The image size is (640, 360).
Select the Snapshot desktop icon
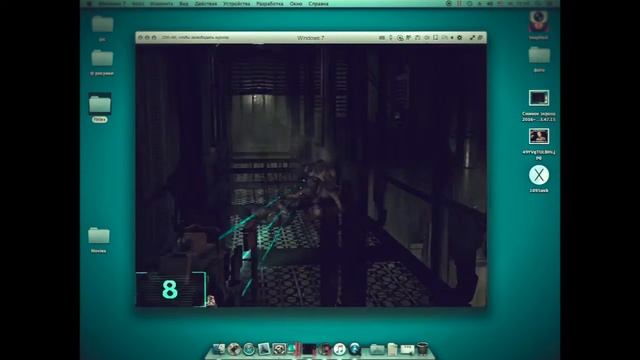(539, 22)
